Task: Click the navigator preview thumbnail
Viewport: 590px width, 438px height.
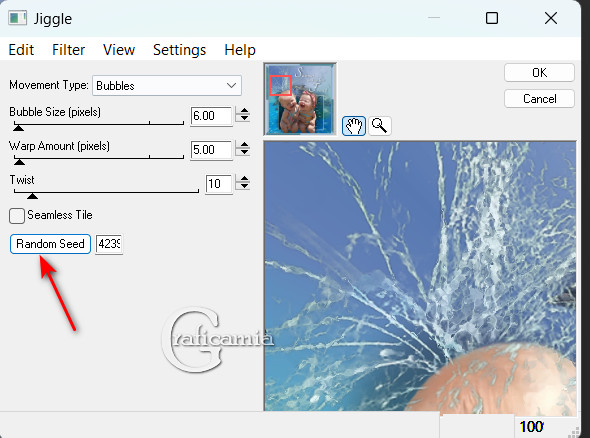Action: tap(300, 99)
